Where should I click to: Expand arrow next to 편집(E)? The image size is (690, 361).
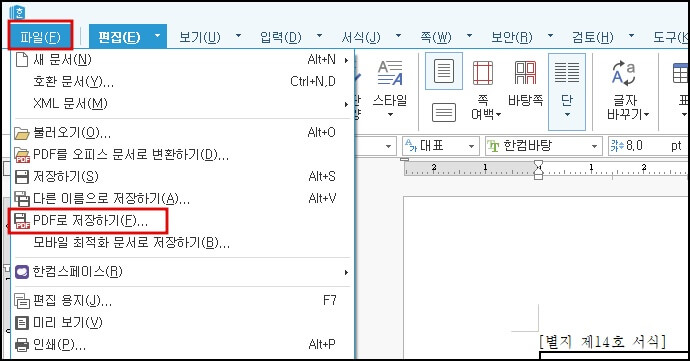coord(158,36)
